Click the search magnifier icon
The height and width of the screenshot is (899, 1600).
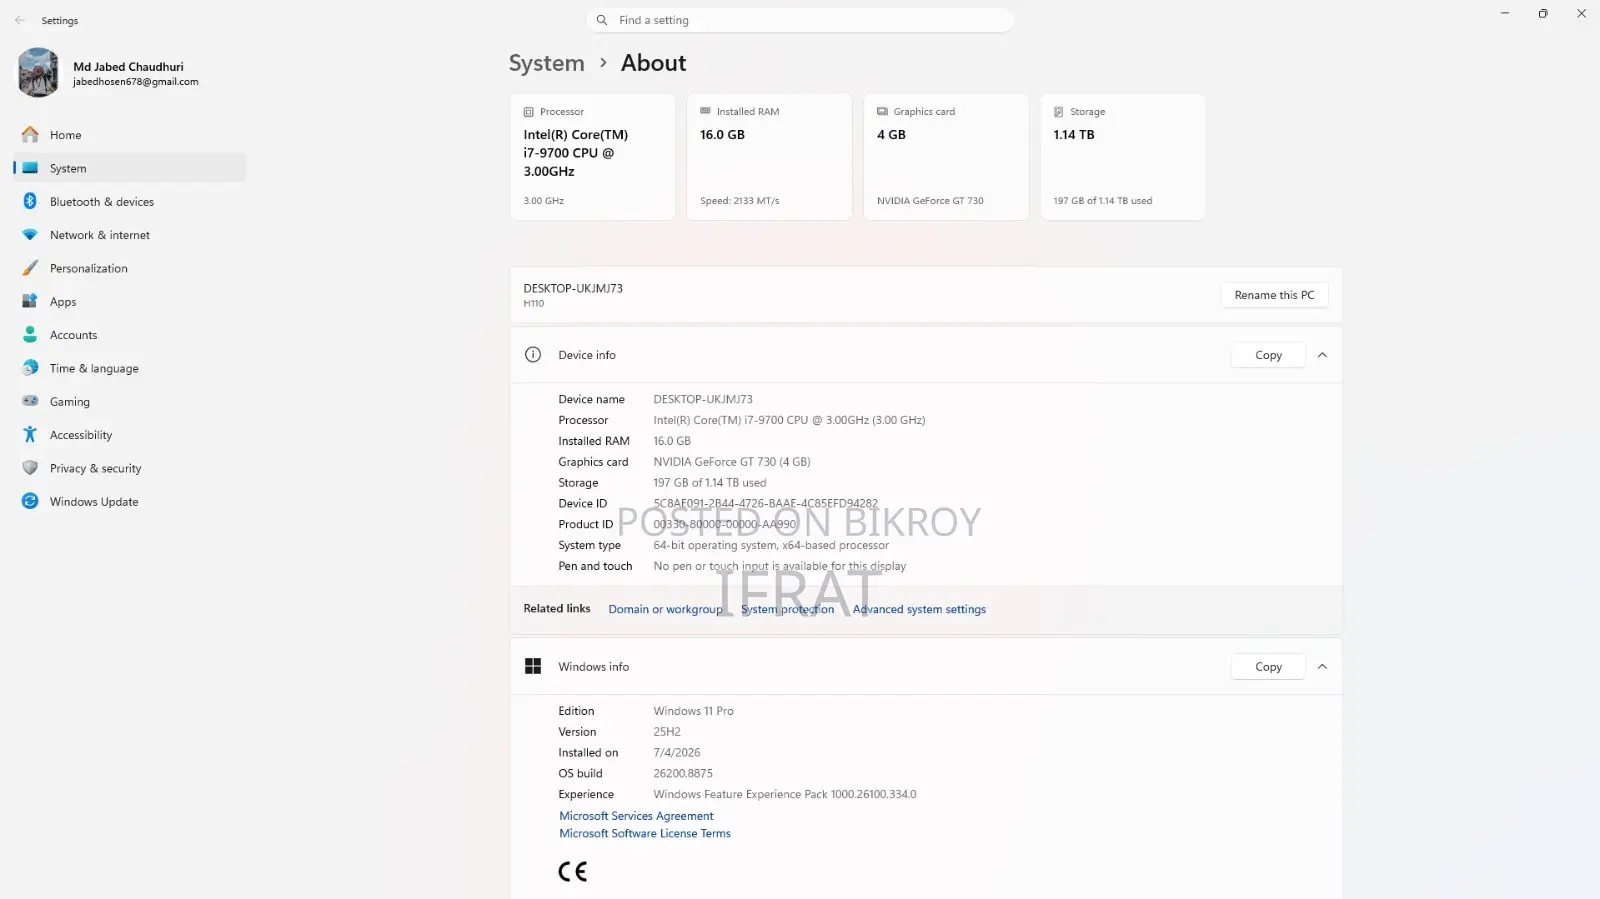[x=602, y=20]
